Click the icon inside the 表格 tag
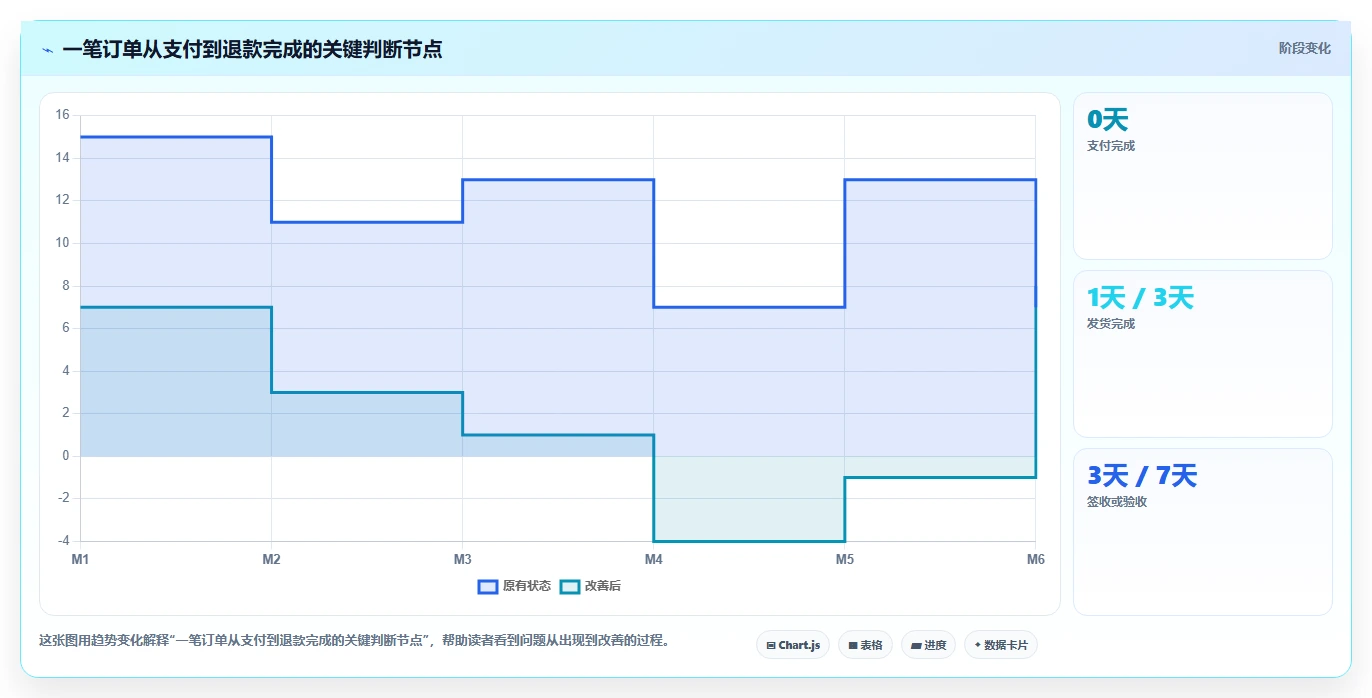This screenshot has width=1372, height=698. click(x=853, y=646)
